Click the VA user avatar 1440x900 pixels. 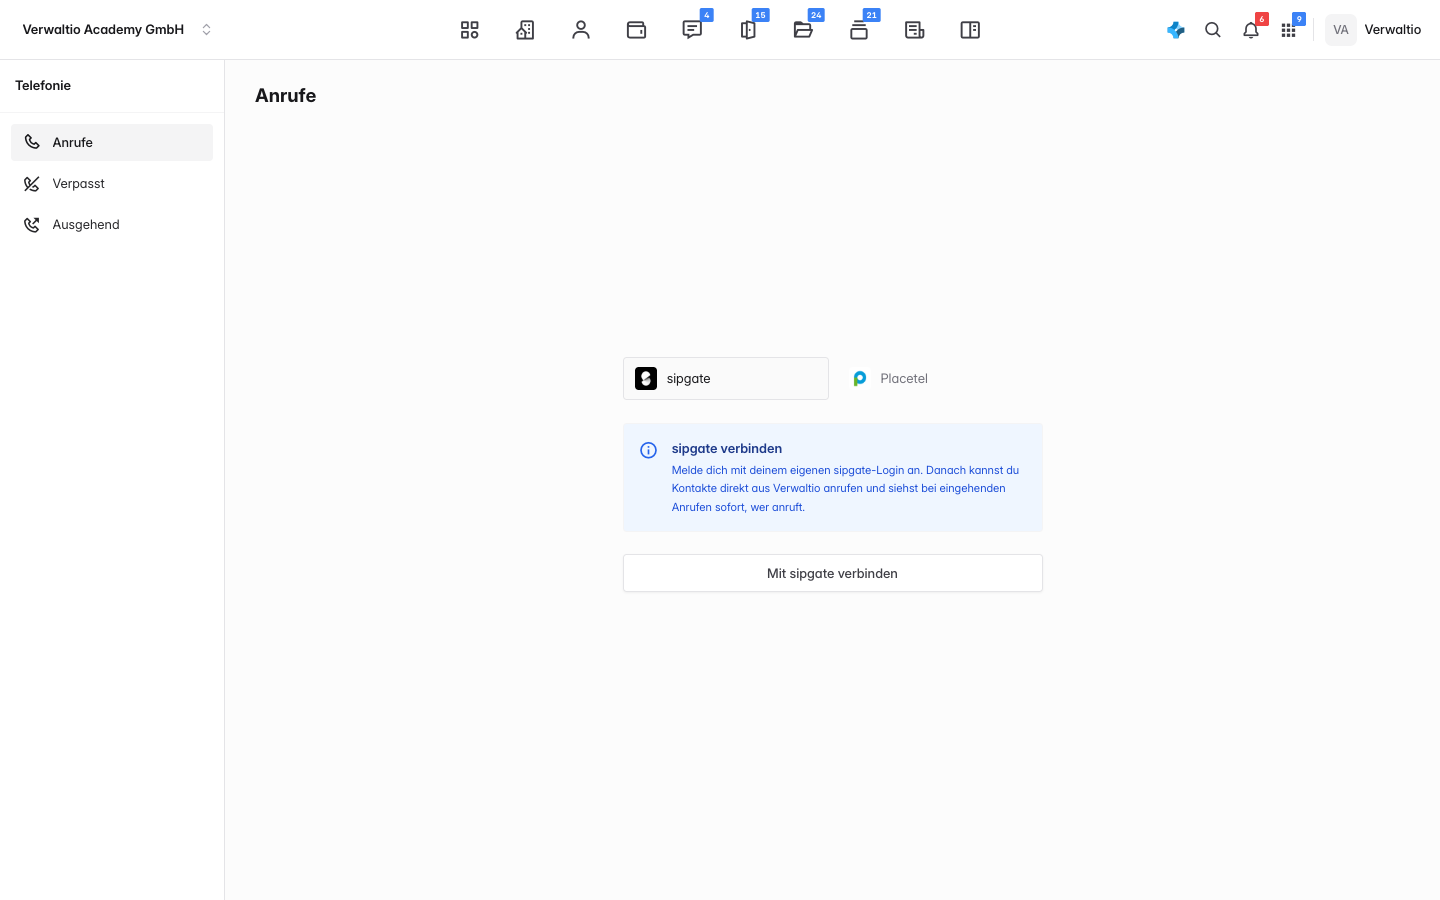tap(1341, 30)
